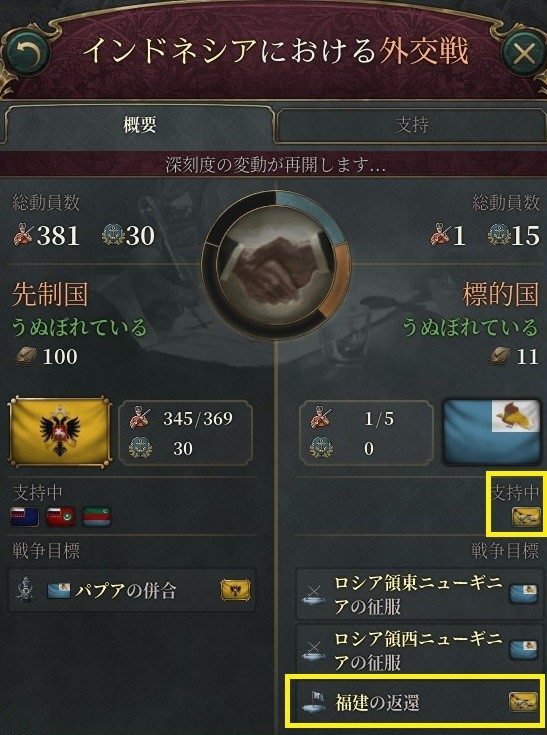Click the navy anchor icon beside 30
The height and width of the screenshot is (735, 547).
point(140,448)
